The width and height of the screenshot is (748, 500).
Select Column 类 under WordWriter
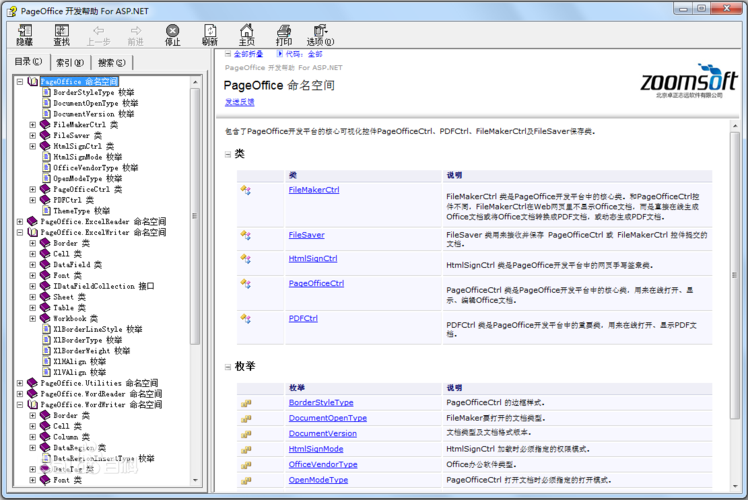(71, 437)
